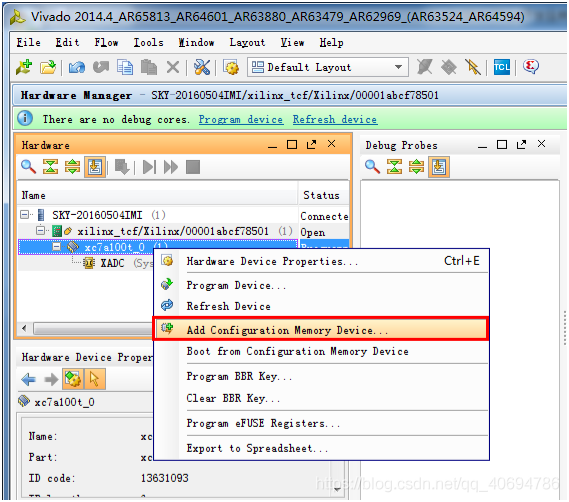Screen dimensions: 569x502
Task: Click the ID code value 13631093
Action: pos(165,478)
